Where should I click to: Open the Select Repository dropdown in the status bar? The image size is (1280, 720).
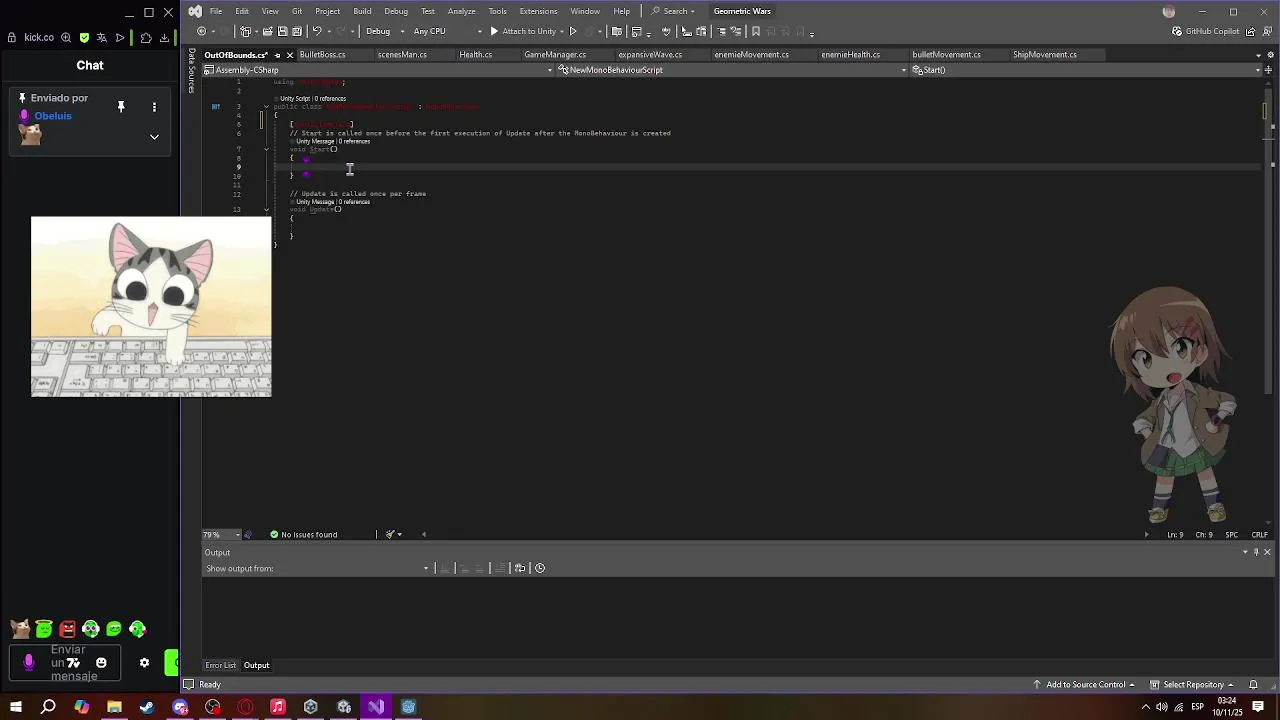[1193, 684]
